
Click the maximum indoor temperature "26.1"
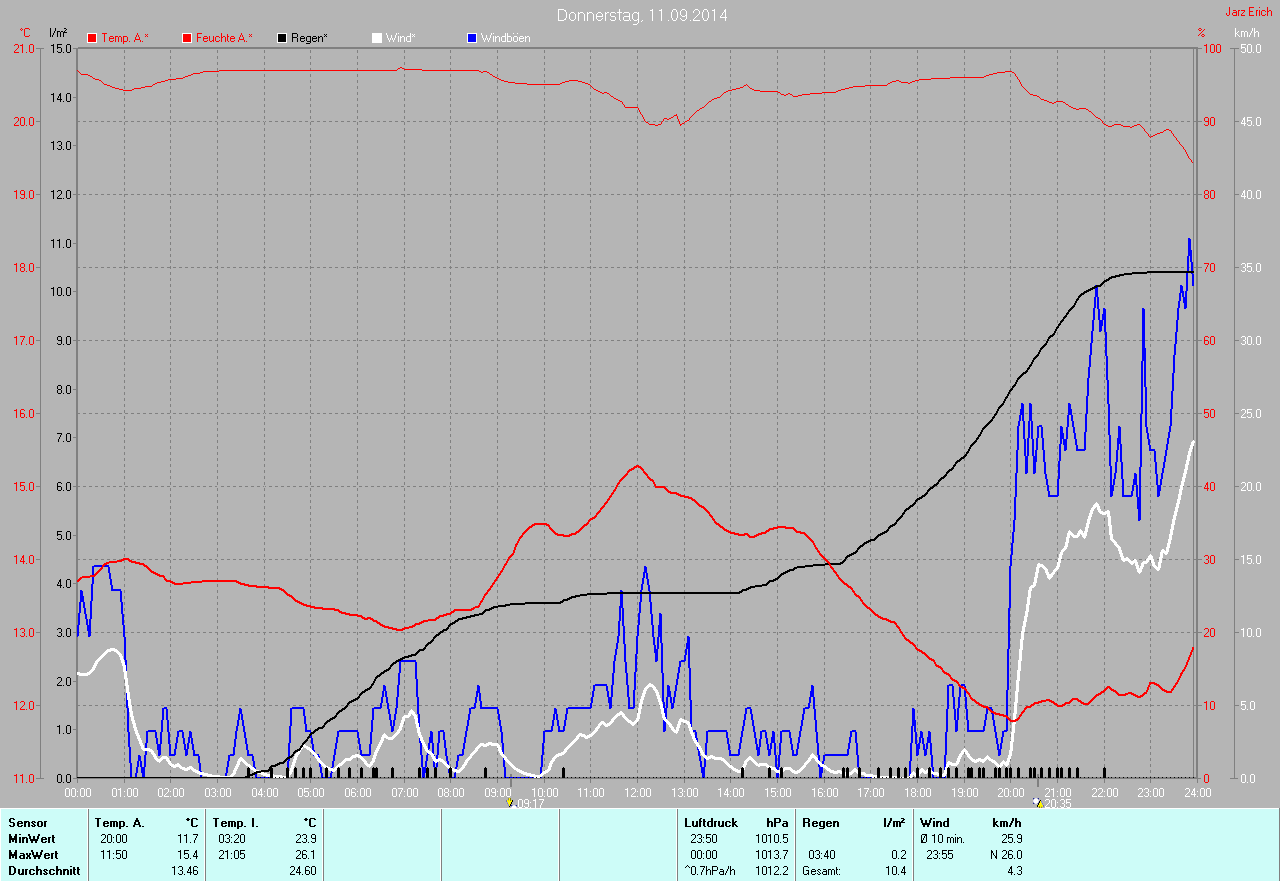pos(305,854)
